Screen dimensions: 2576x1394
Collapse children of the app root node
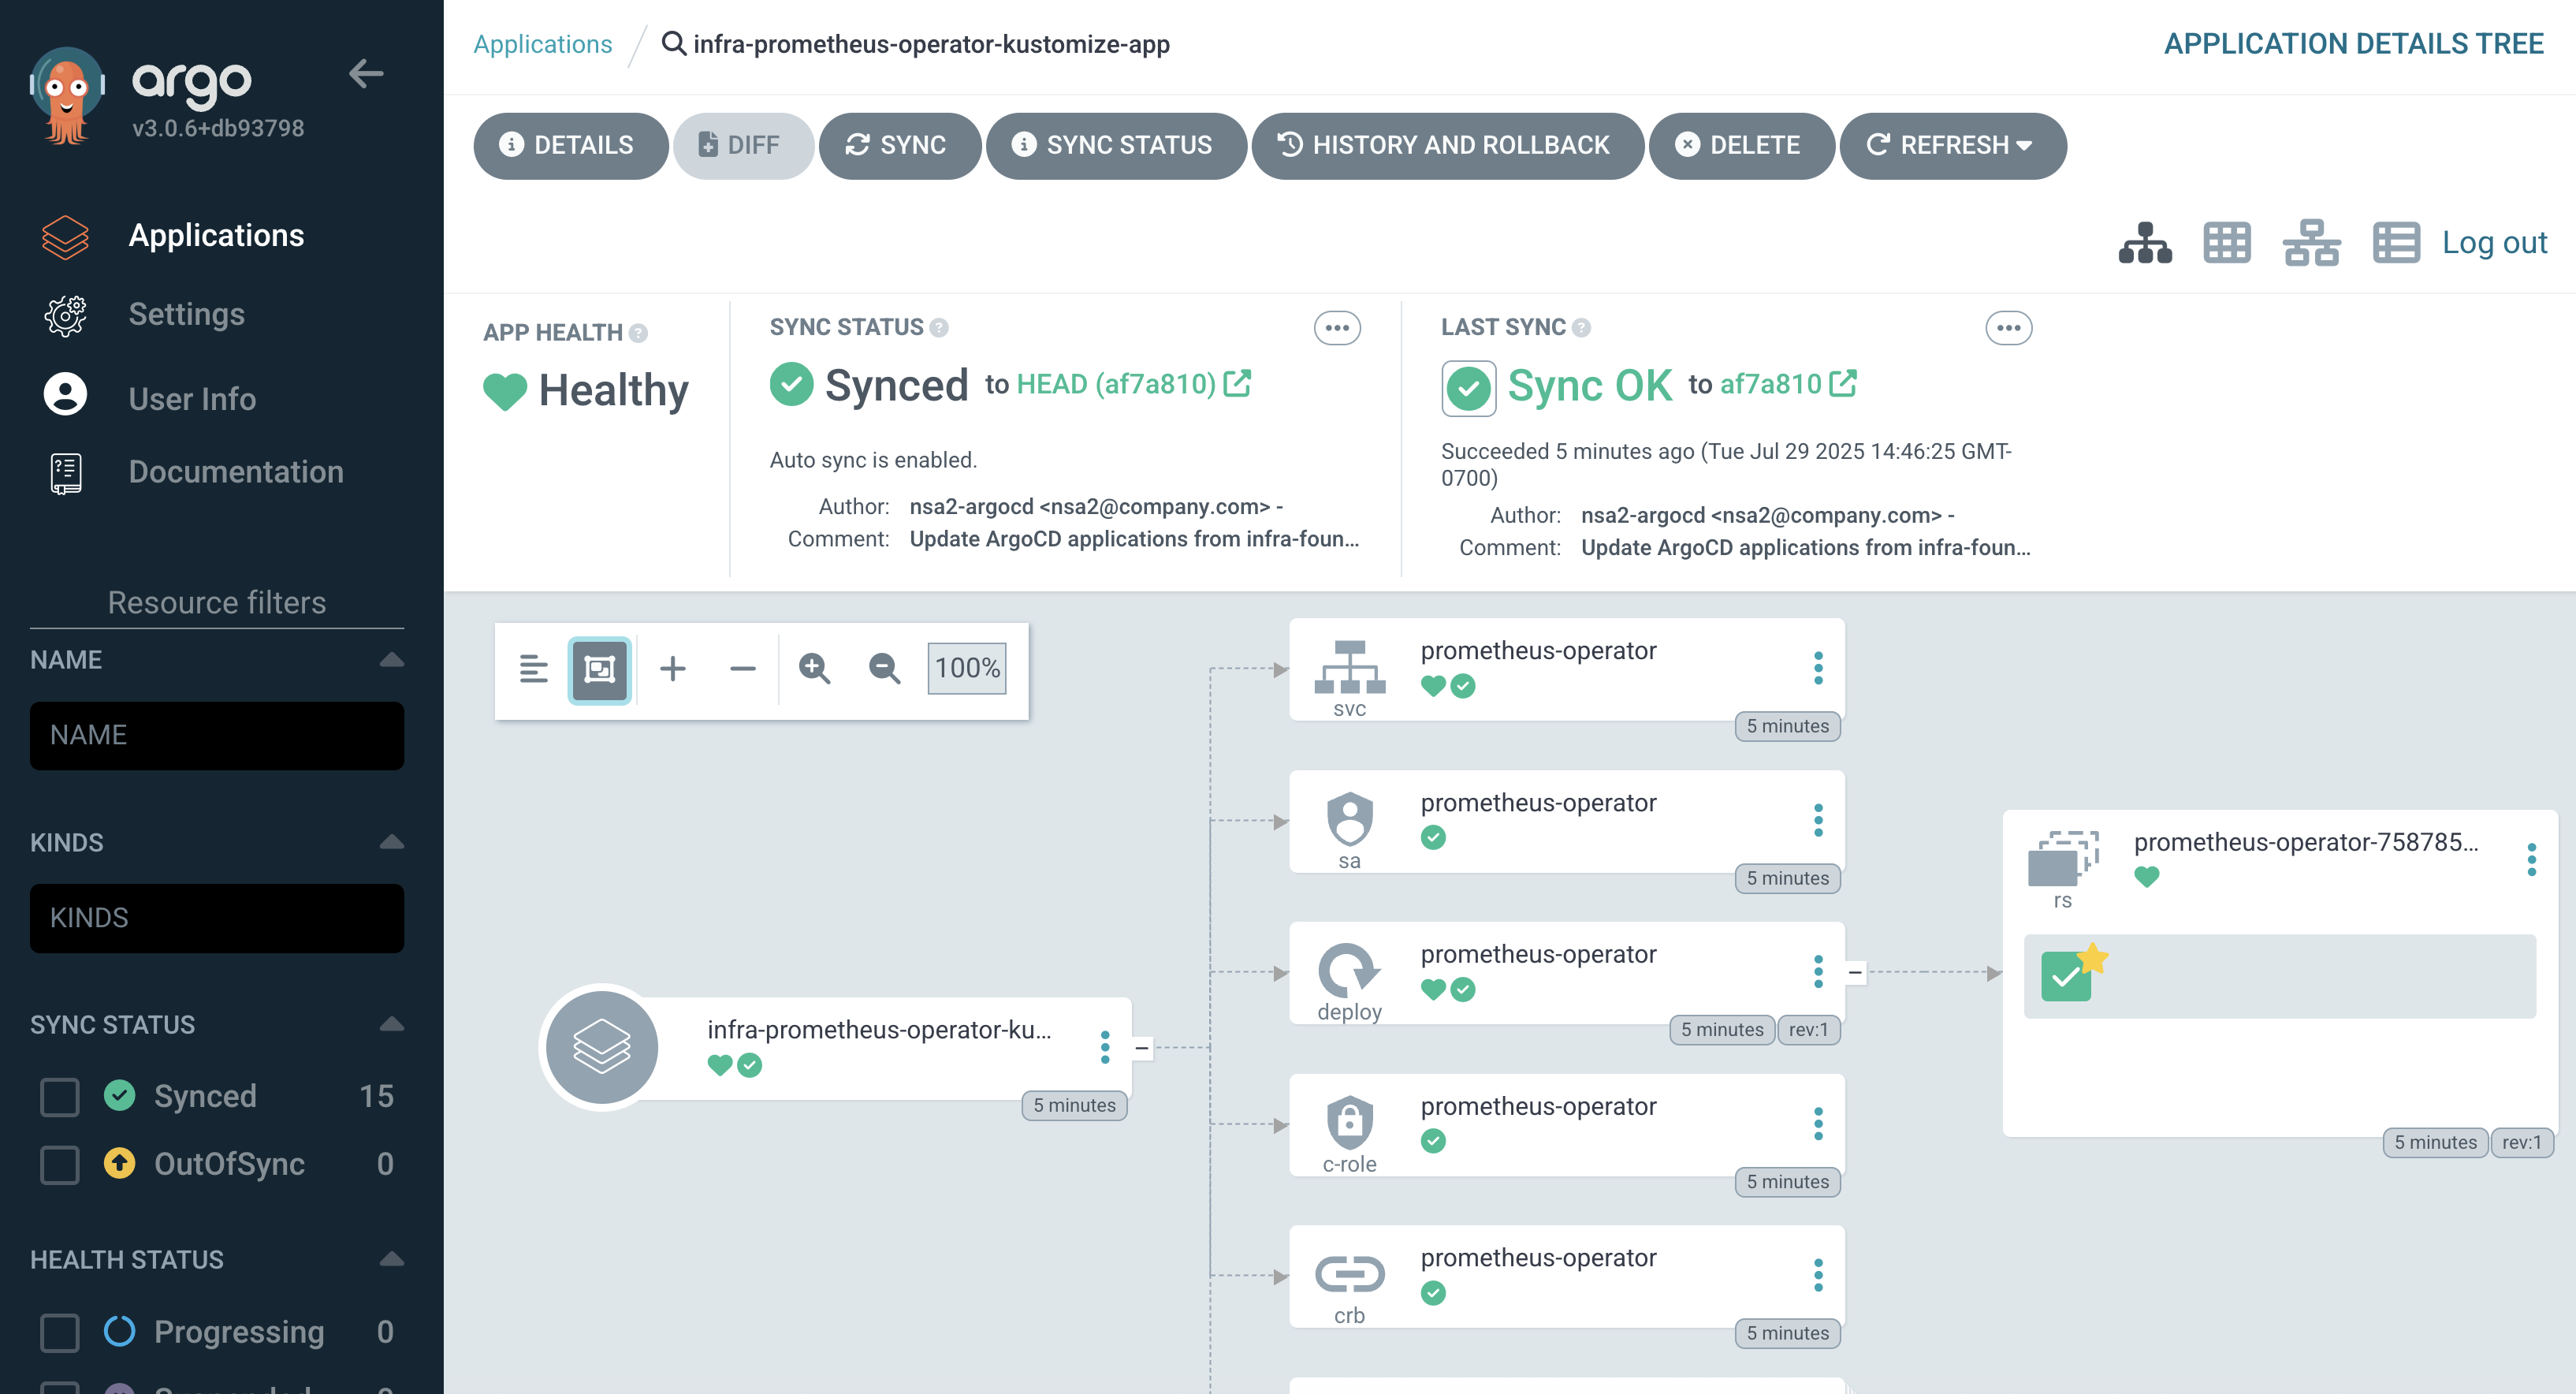[1141, 1048]
